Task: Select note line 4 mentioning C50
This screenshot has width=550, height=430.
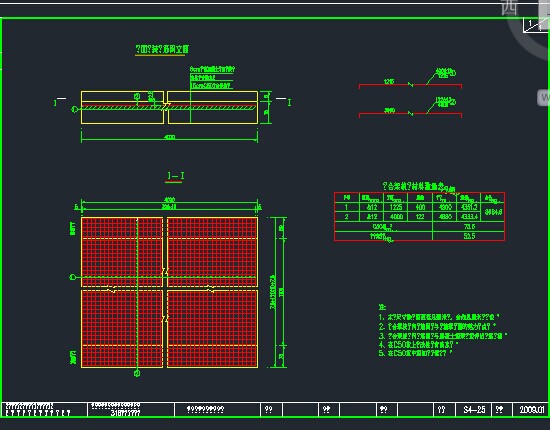Action: 418,344
